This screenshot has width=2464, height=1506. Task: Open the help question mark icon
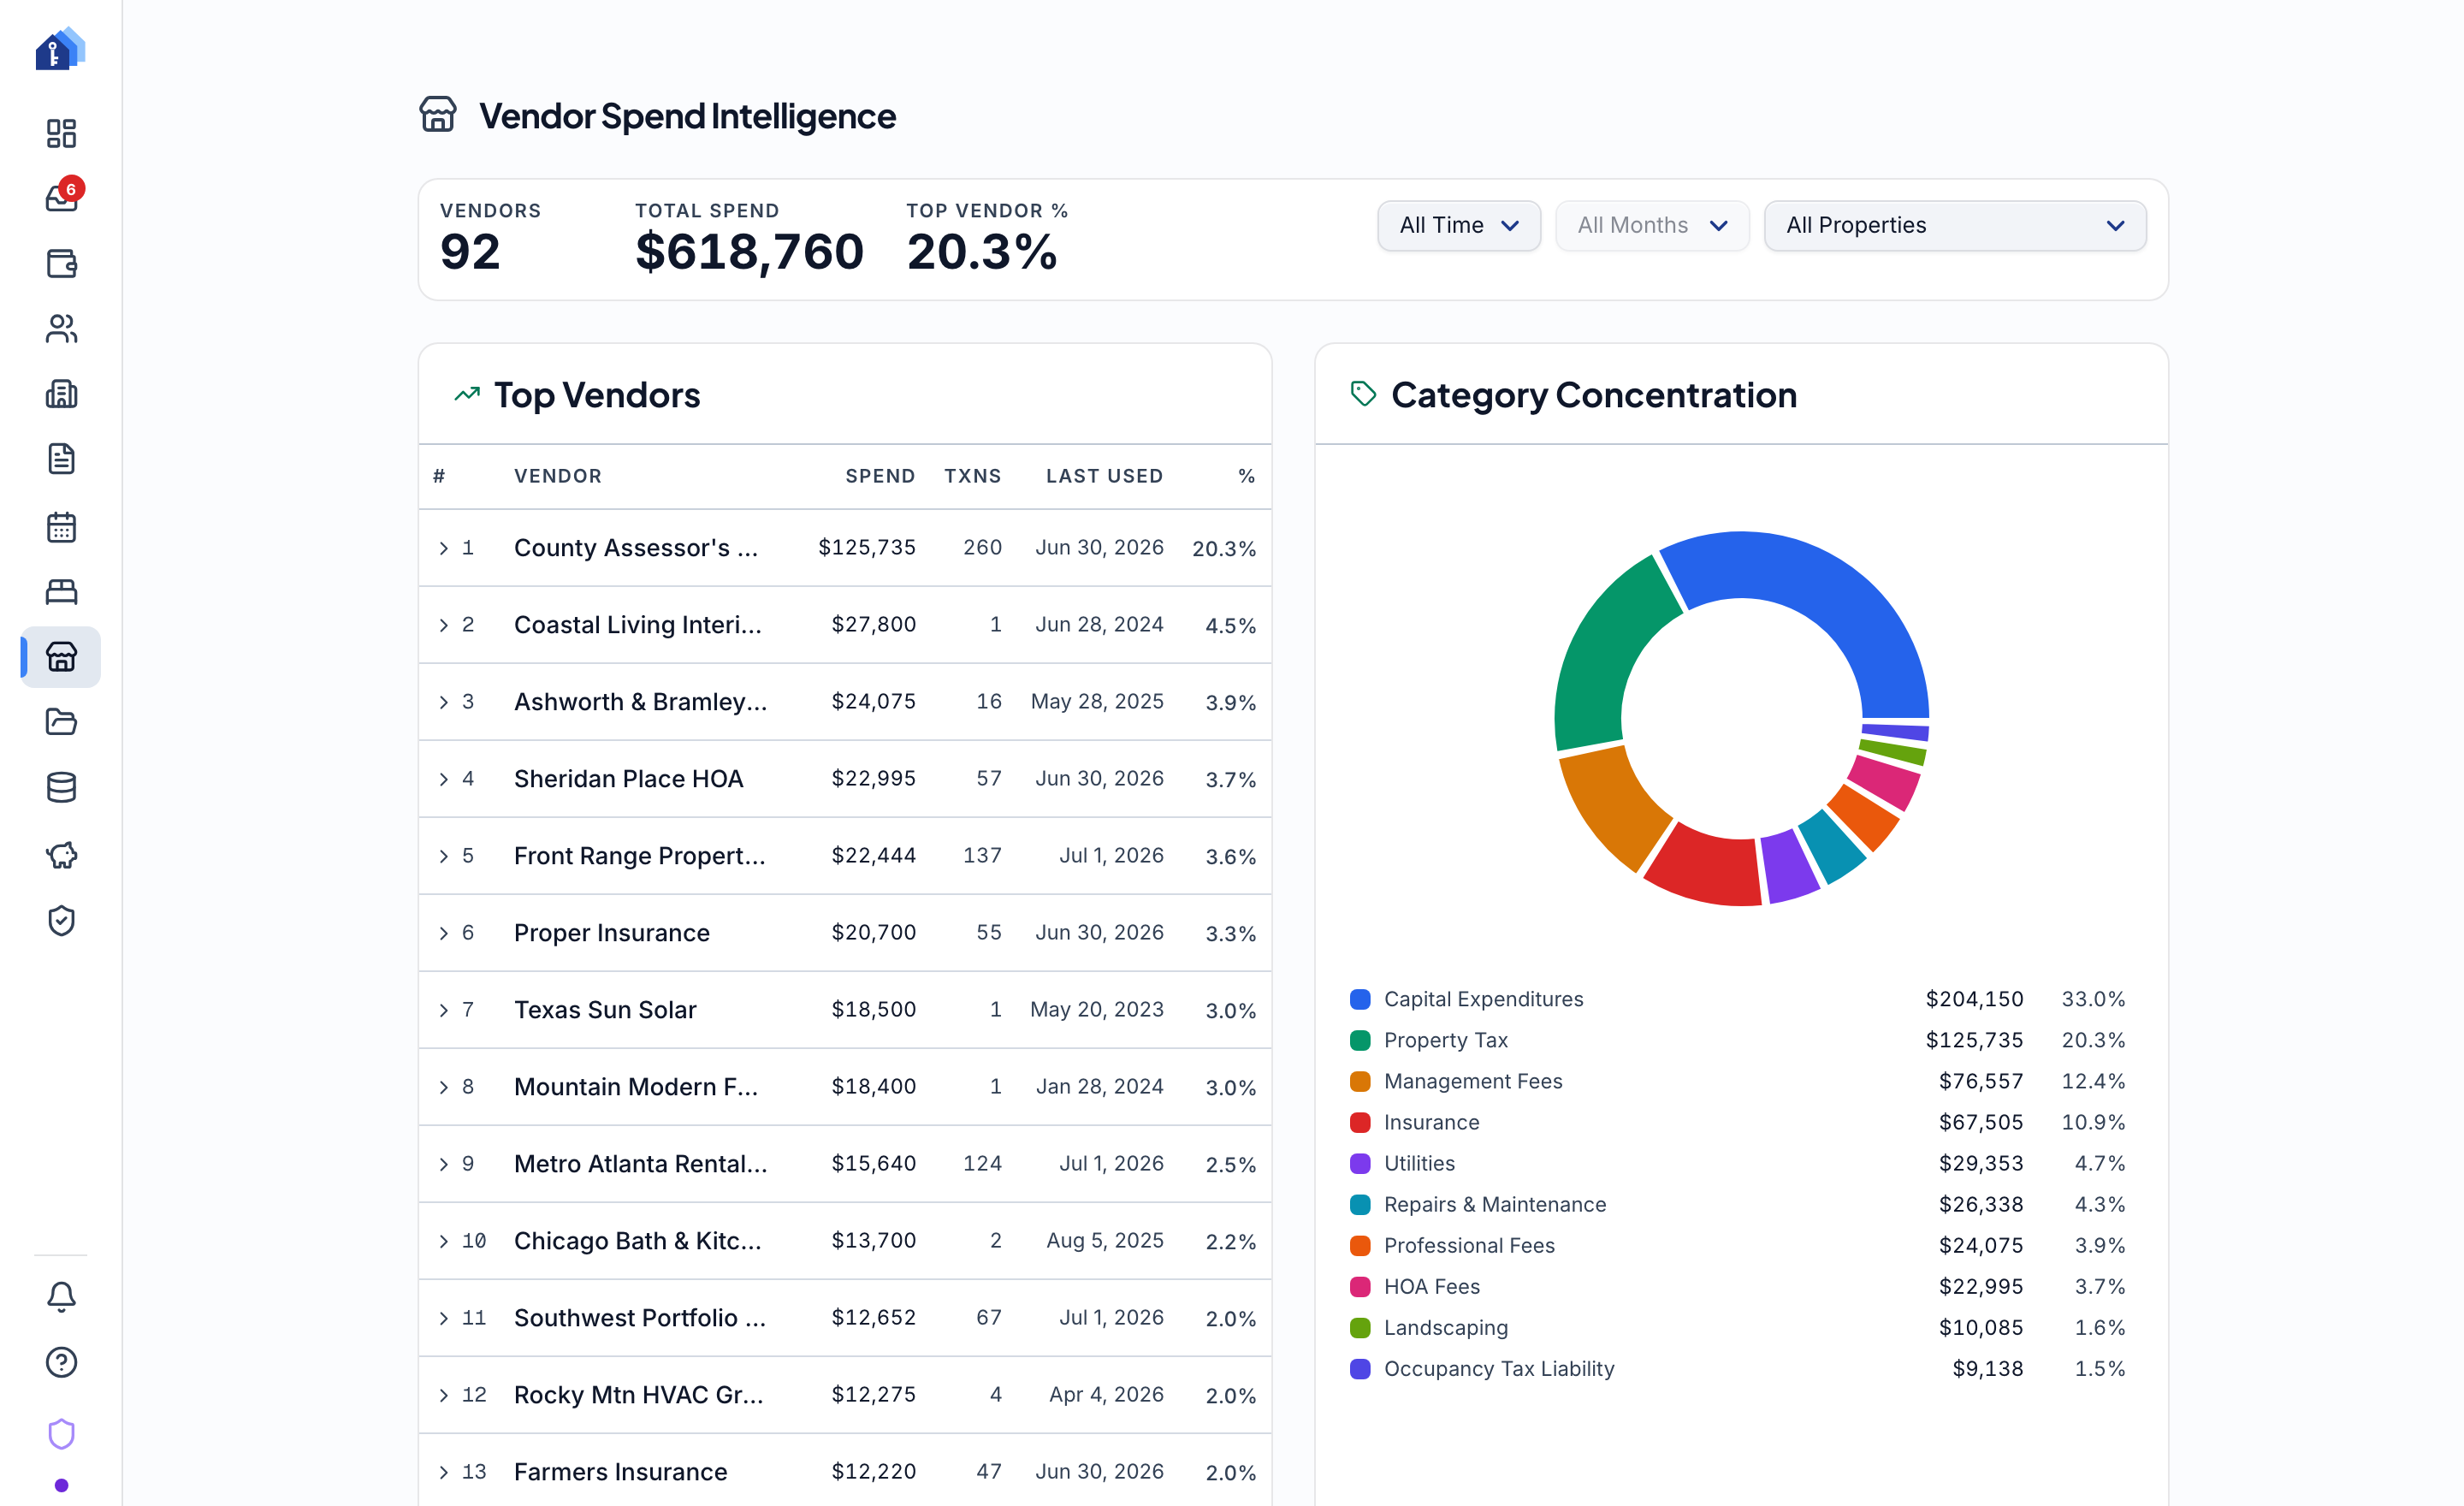point(61,1362)
